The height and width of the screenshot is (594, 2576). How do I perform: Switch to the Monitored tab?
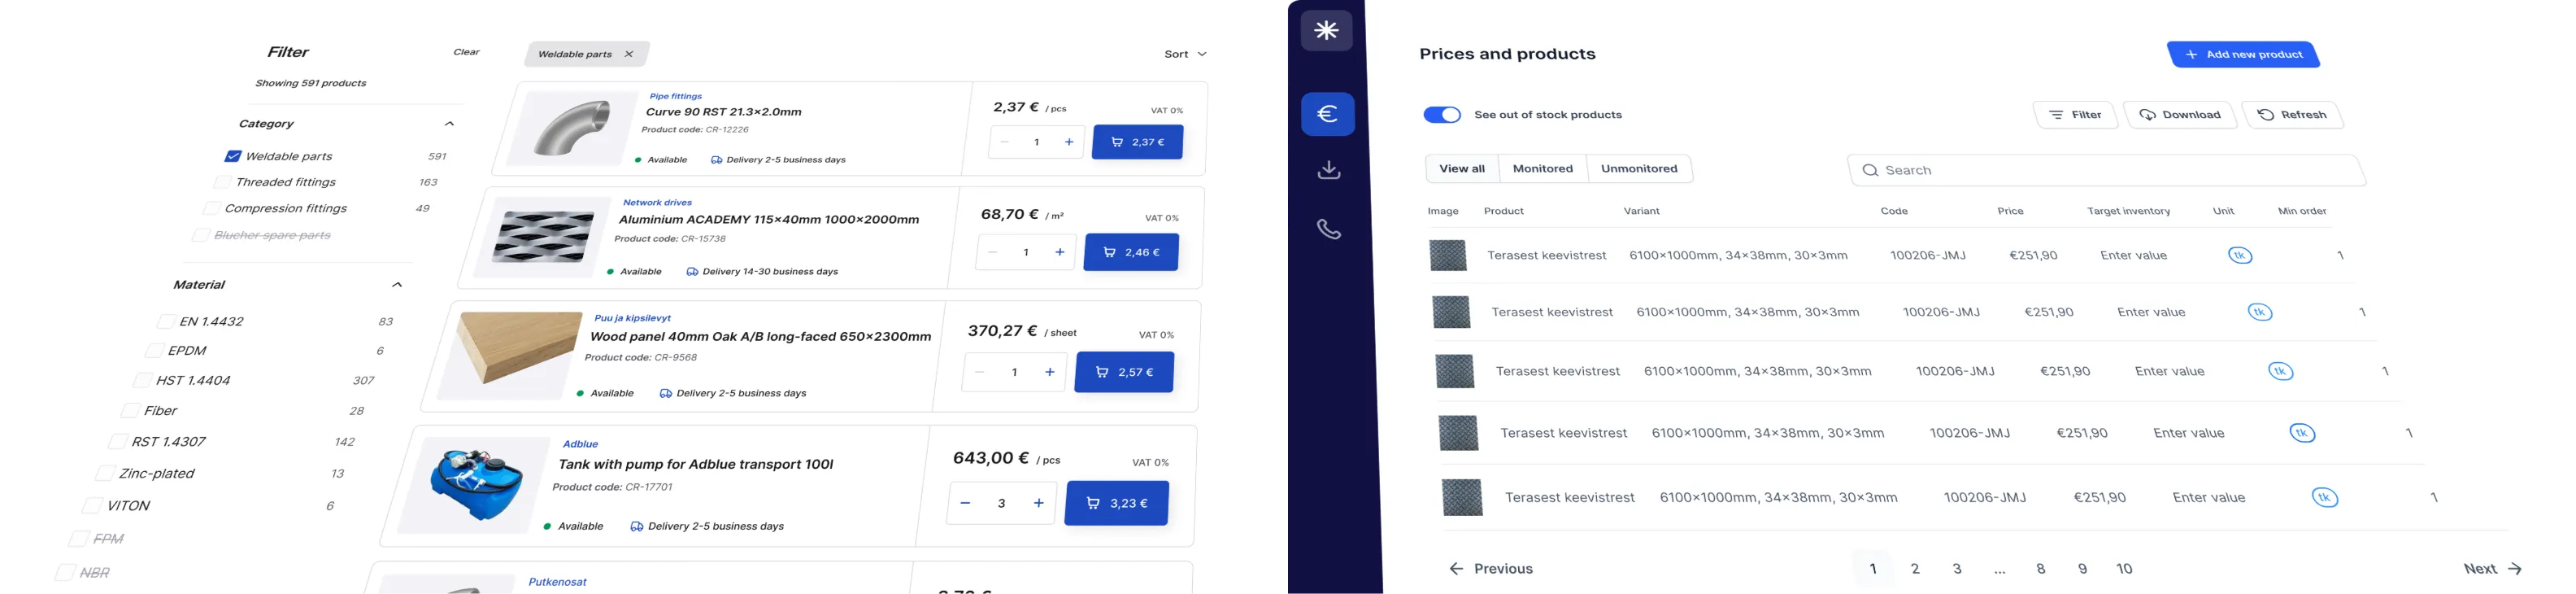pyautogui.click(x=1542, y=169)
